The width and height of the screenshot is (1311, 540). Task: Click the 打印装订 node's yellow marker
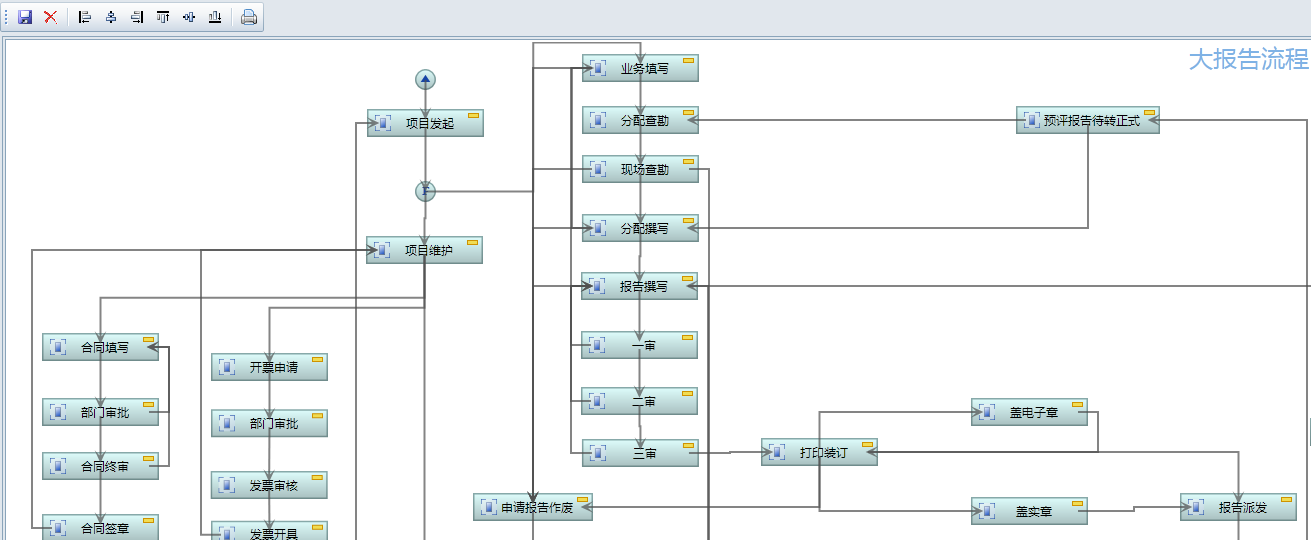[x=867, y=445]
